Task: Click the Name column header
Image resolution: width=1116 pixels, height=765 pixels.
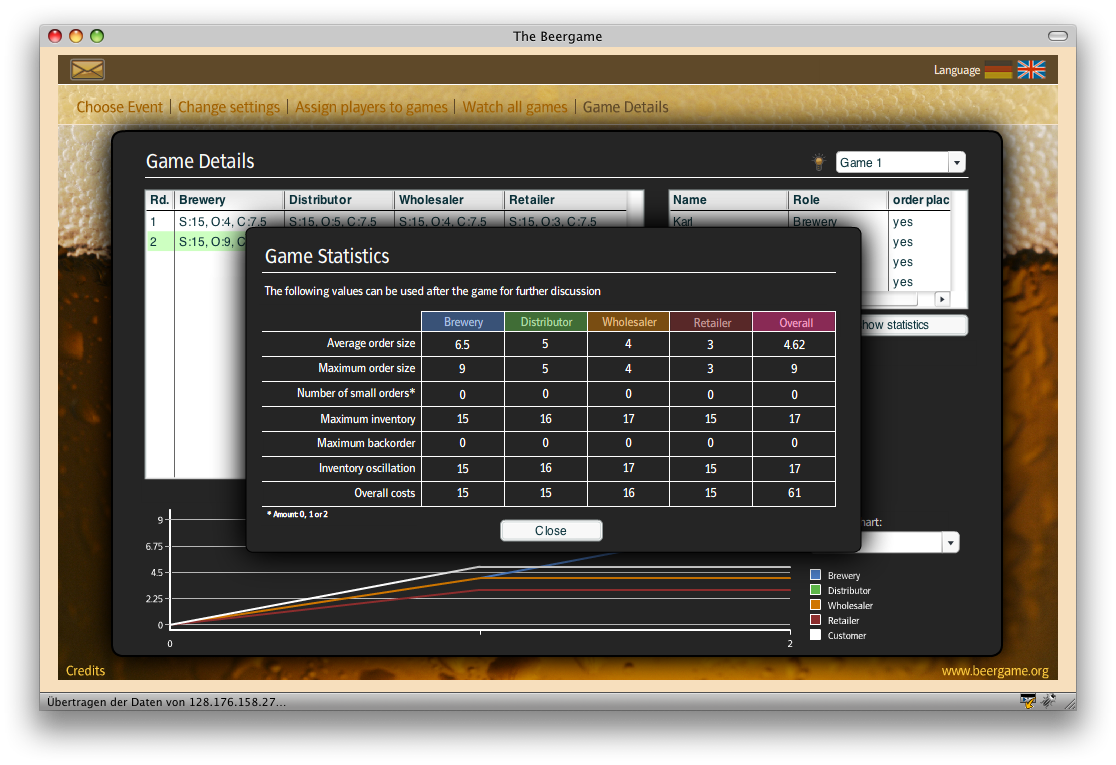Action: (x=728, y=200)
